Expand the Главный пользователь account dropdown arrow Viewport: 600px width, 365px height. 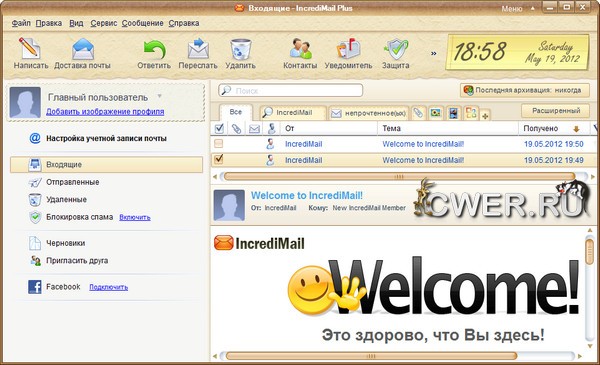tap(160, 96)
